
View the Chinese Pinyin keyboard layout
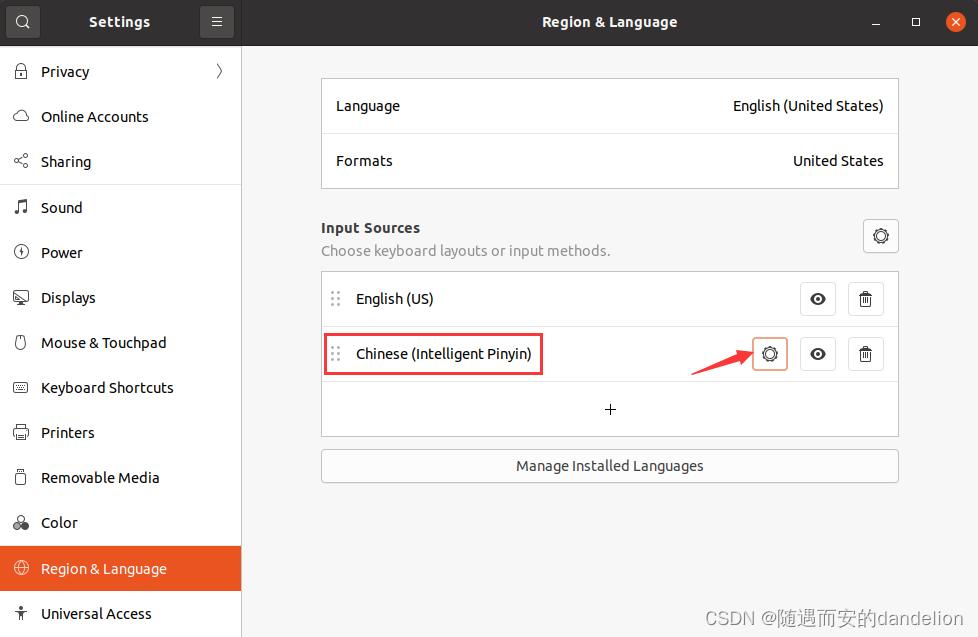(817, 354)
